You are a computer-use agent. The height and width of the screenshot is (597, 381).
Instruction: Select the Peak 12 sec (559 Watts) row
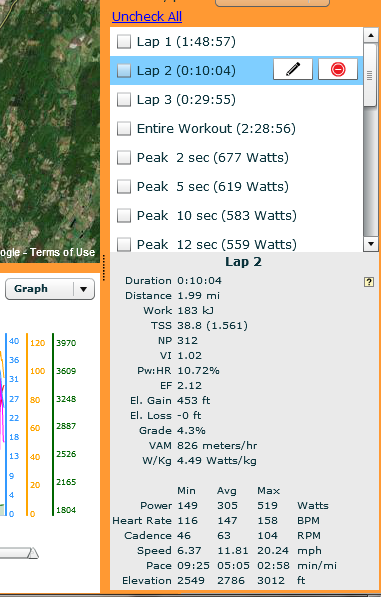236,244
